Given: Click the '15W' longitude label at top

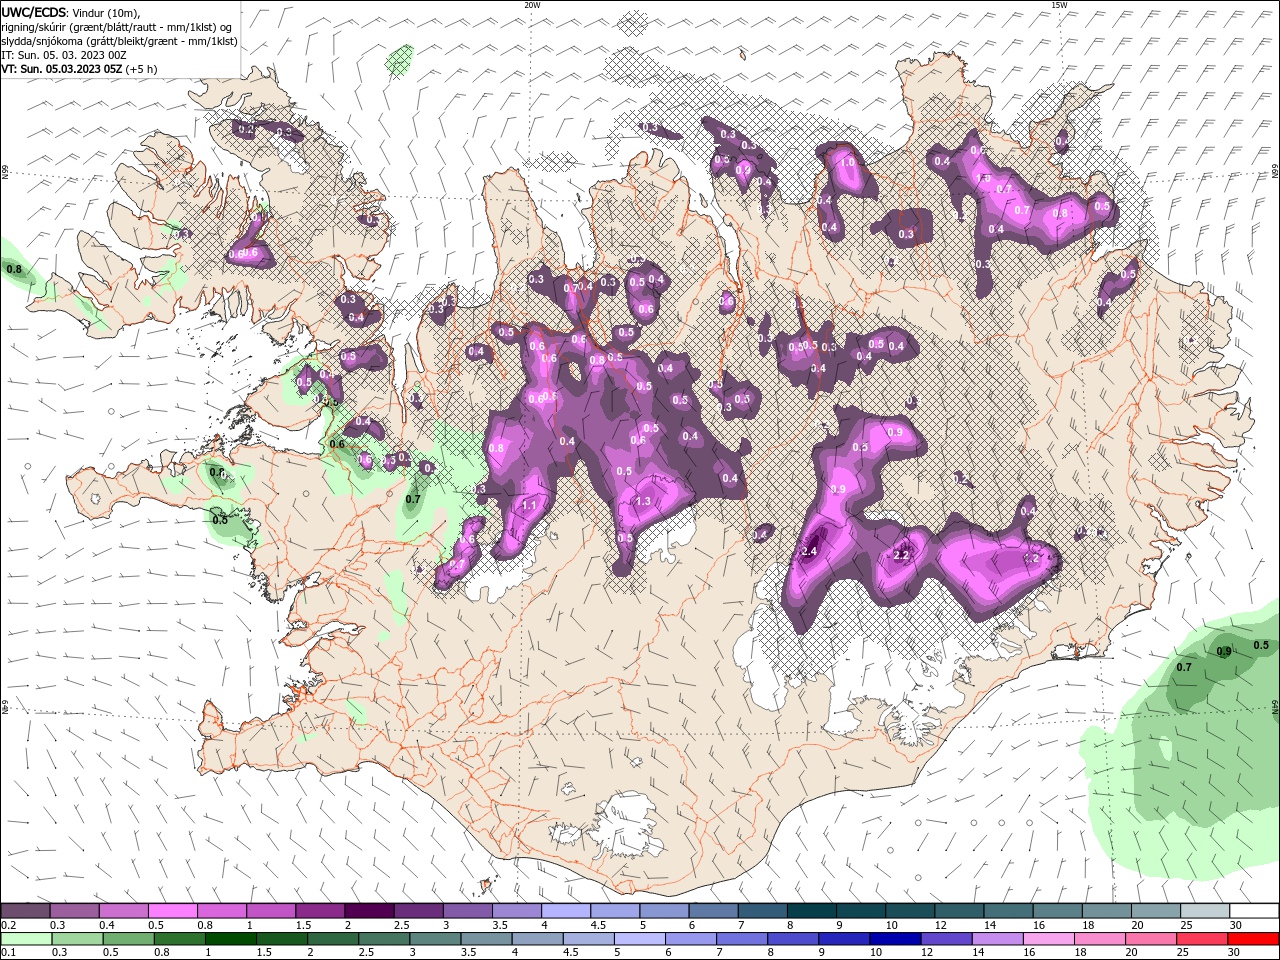Looking at the screenshot, I should pos(1059,5).
